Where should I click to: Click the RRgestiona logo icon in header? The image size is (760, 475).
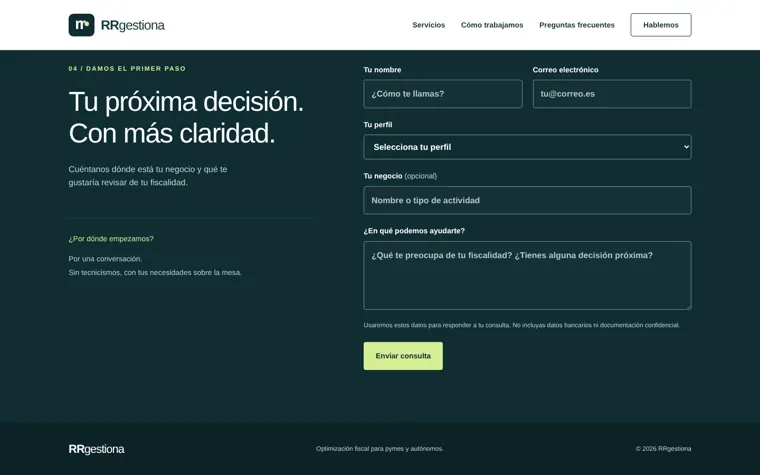point(81,25)
